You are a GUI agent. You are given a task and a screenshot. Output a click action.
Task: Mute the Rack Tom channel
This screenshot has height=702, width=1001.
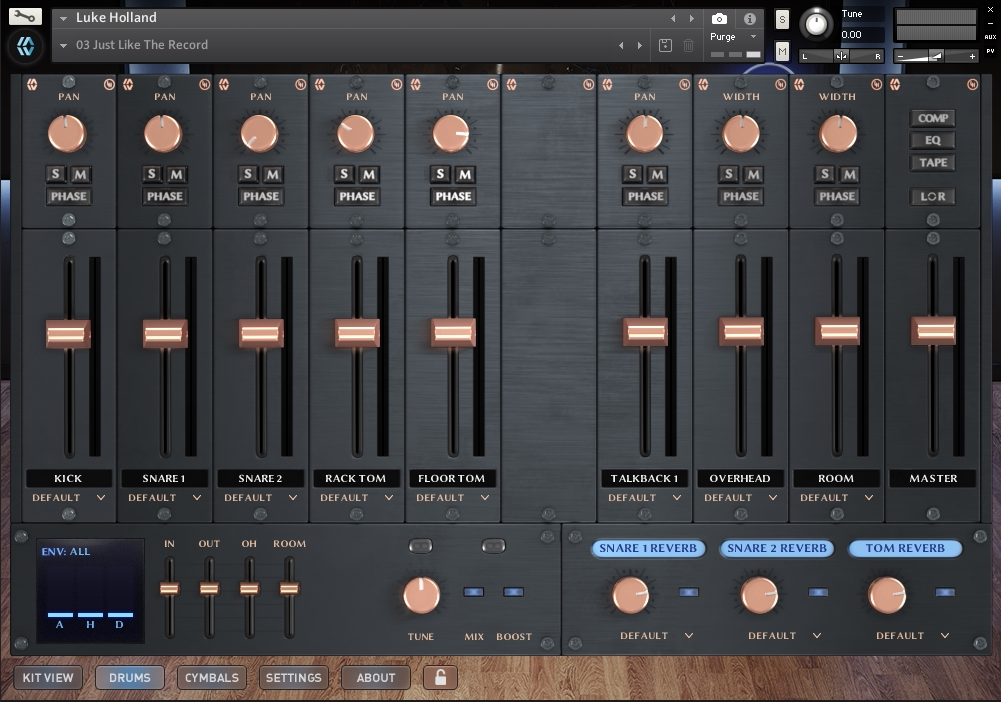(369, 174)
